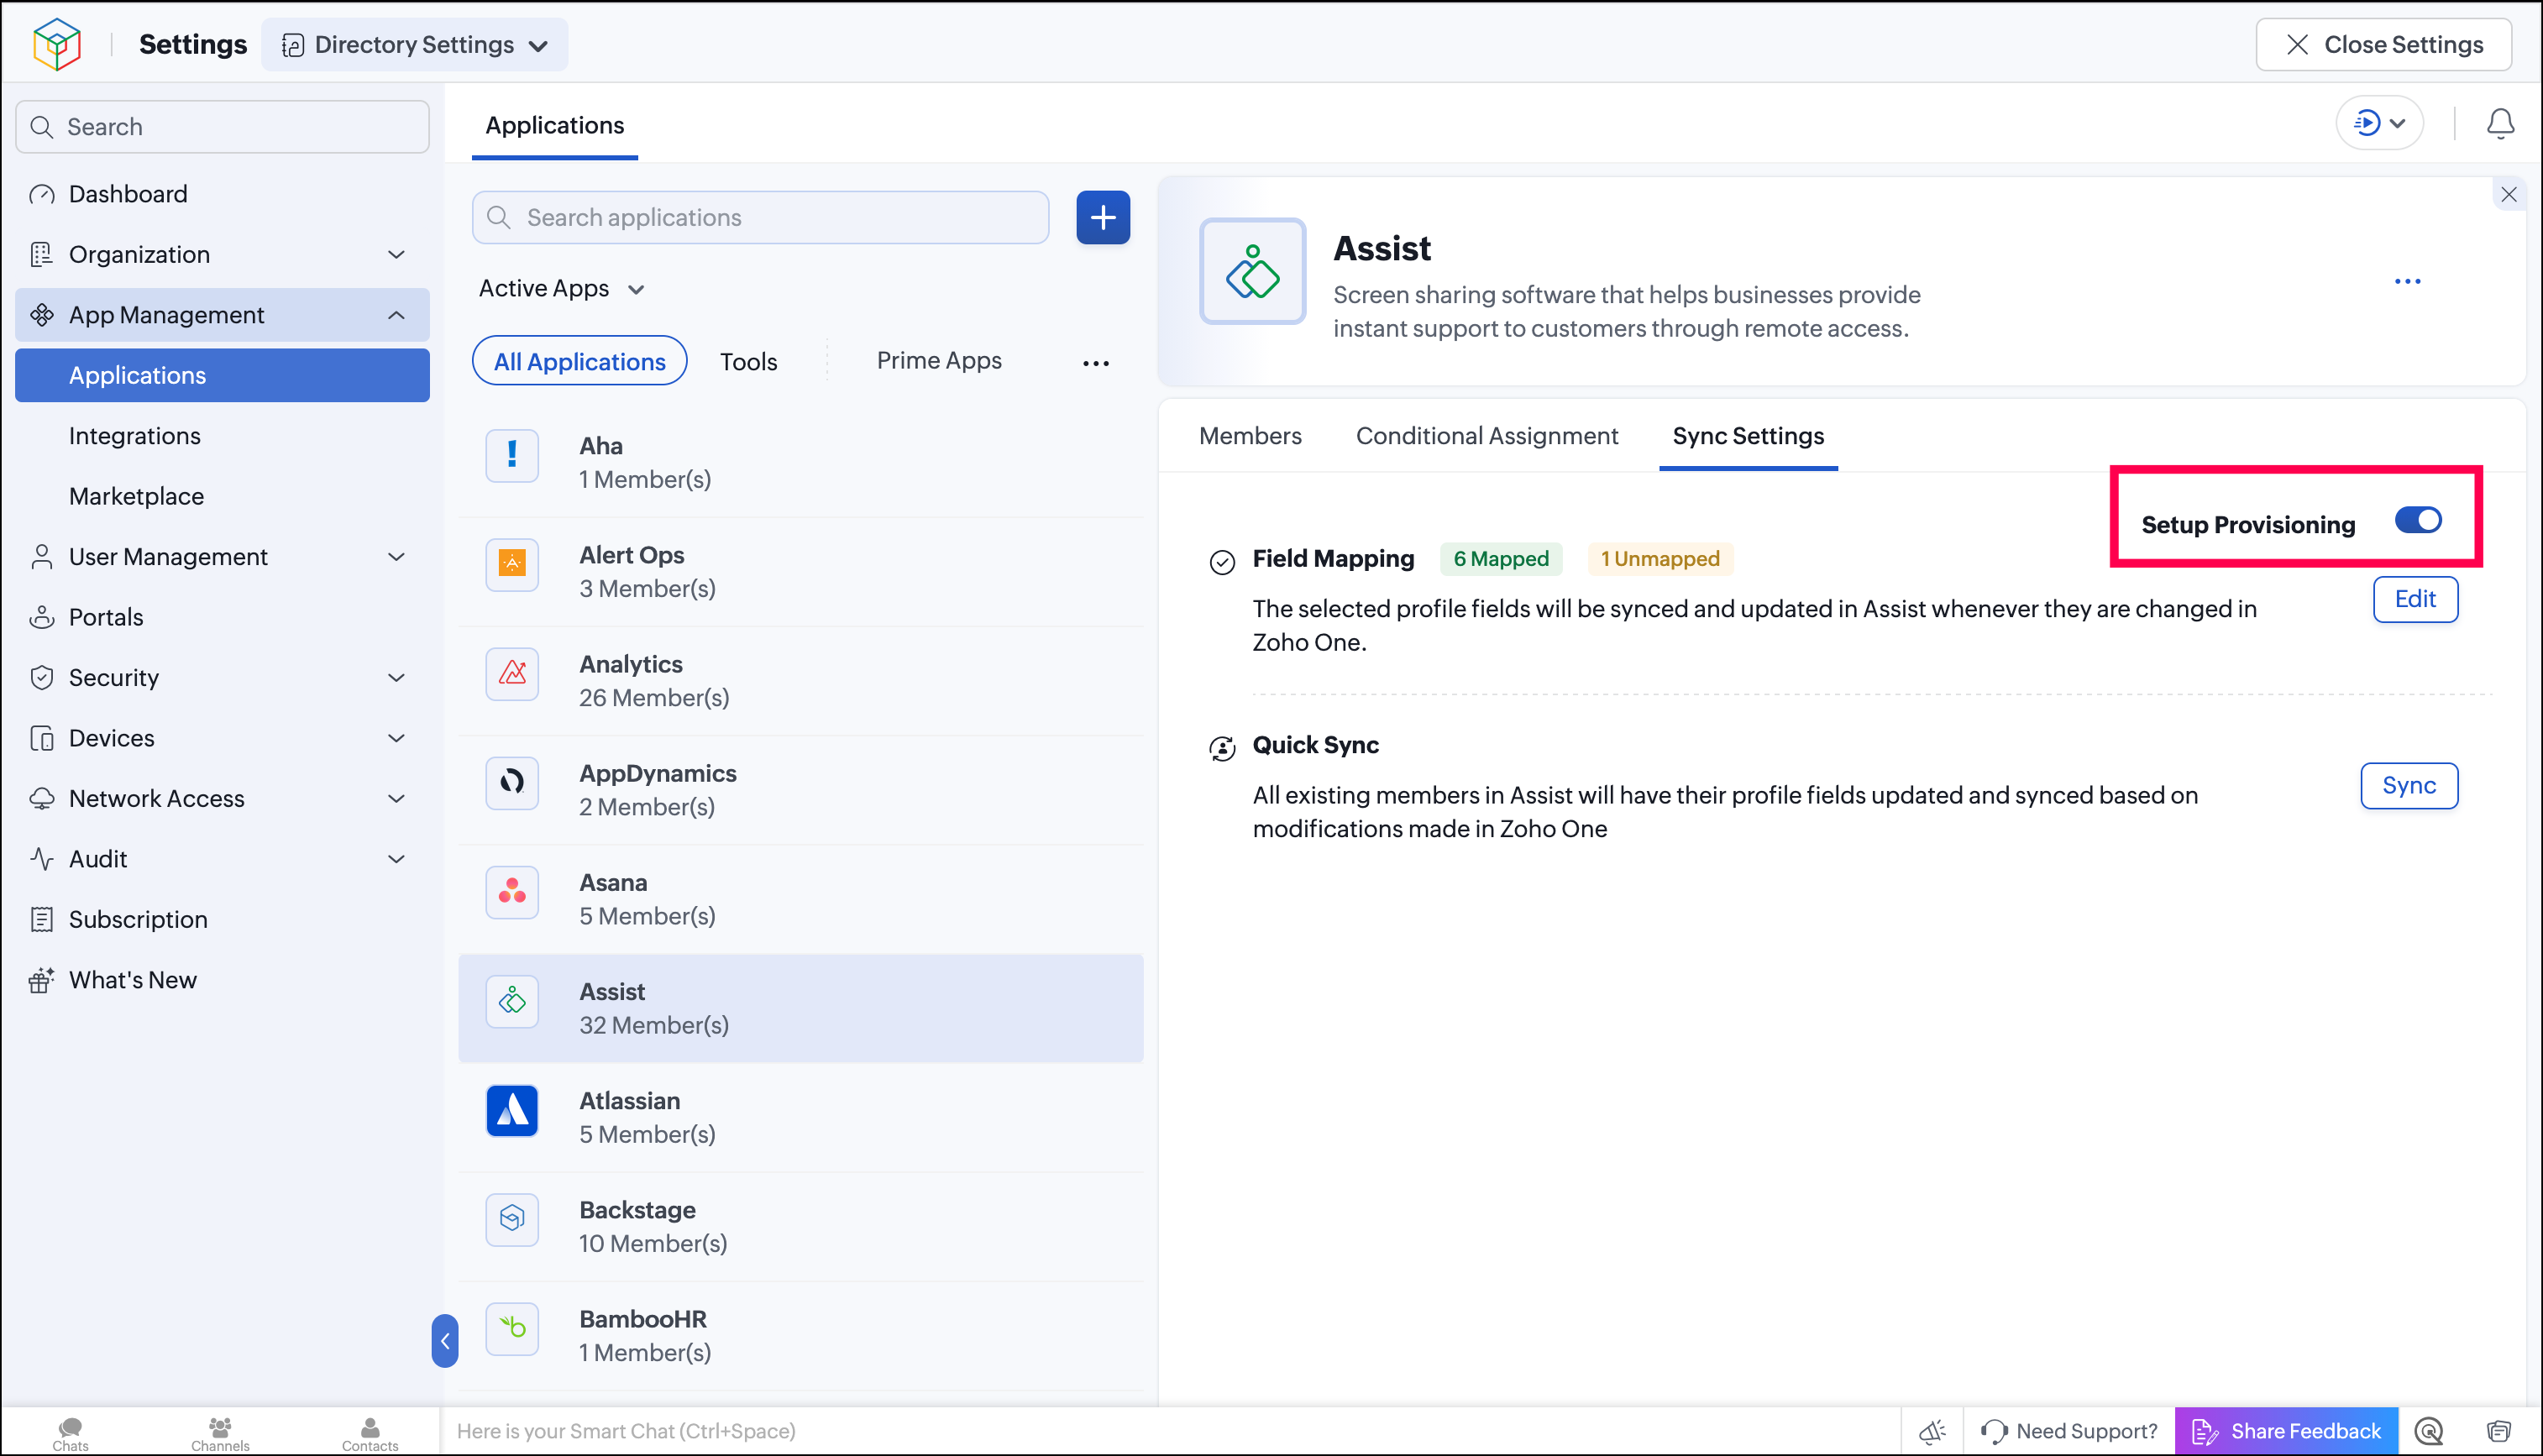Open Subscription from the sidebar
2543x1456 pixels.
[222, 919]
